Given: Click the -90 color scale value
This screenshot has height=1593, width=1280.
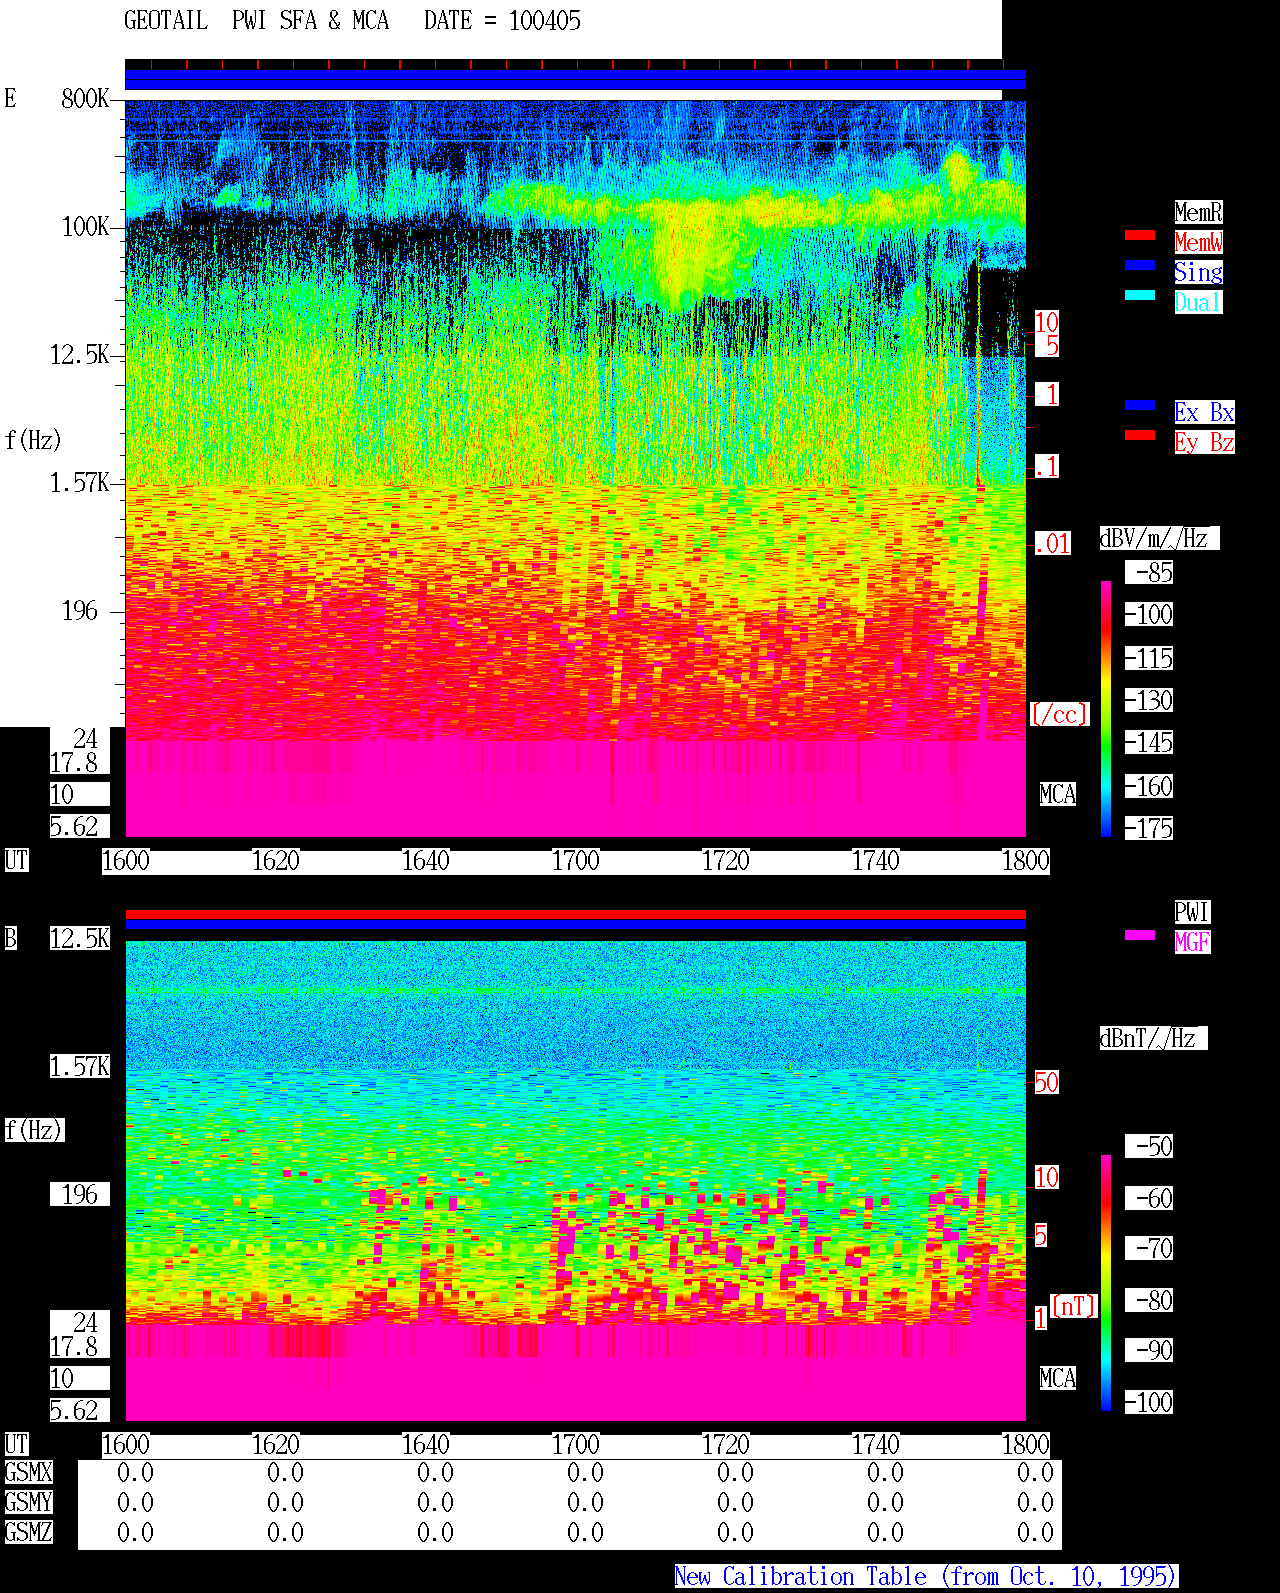Looking at the screenshot, I should pyautogui.click(x=1150, y=1350).
